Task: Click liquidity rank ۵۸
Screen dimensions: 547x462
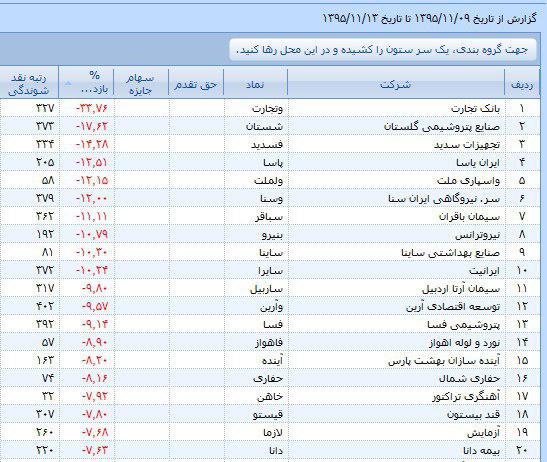Action: (x=48, y=181)
